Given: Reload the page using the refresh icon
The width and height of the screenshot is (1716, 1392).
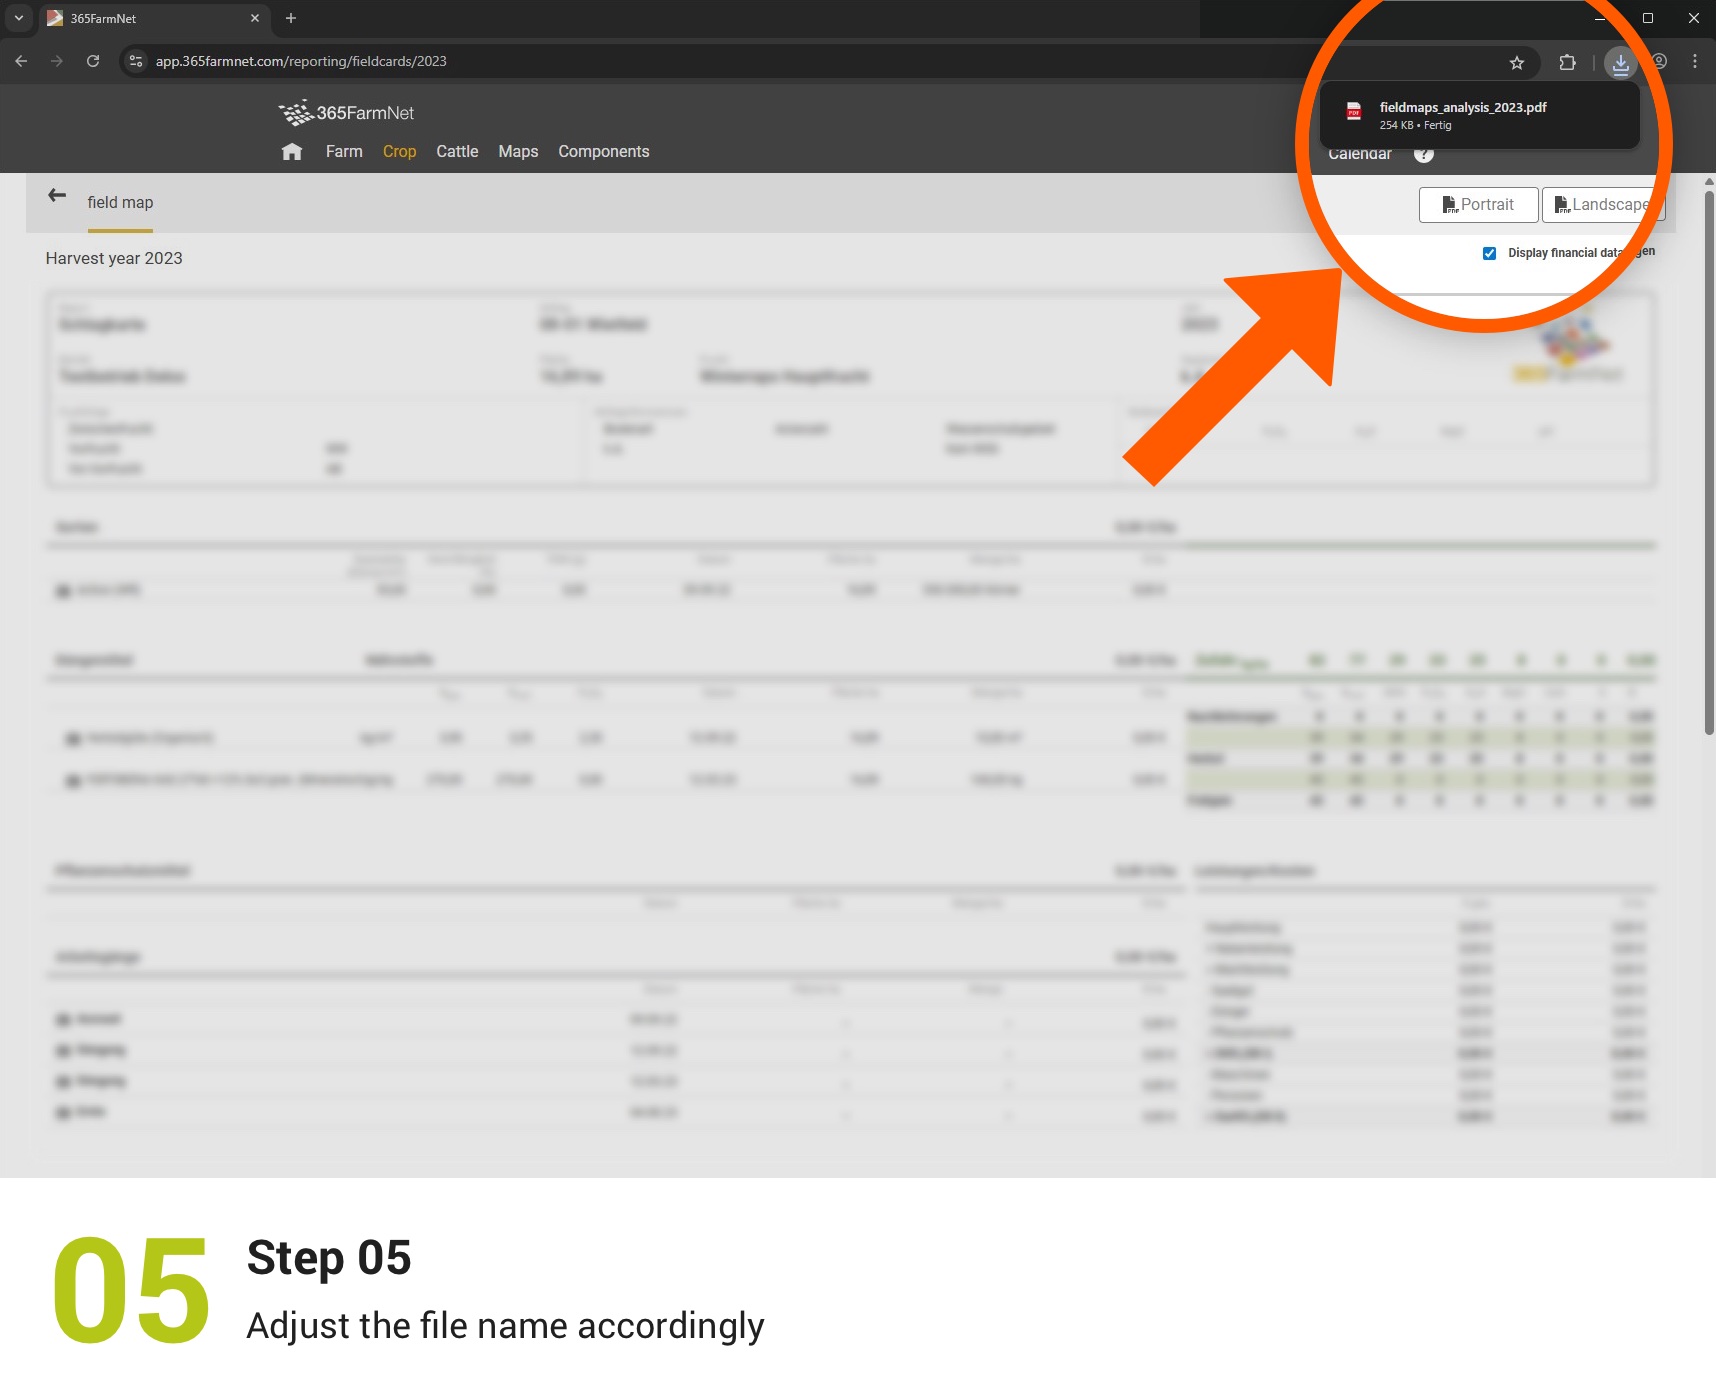Looking at the screenshot, I should pyautogui.click(x=93, y=61).
